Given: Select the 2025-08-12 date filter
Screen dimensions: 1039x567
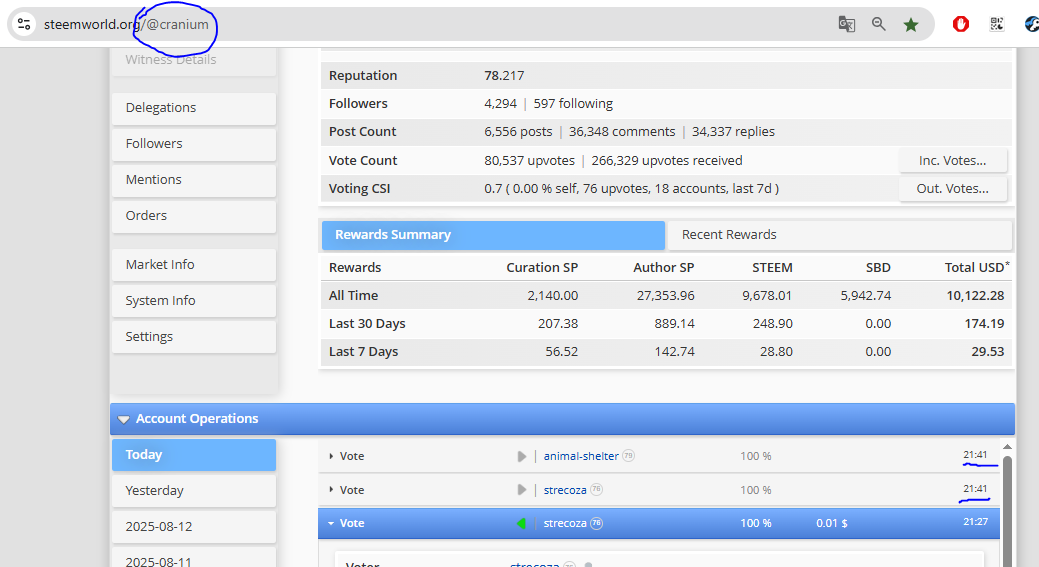Looking at the screenshot, I should (x=193, y=527).
